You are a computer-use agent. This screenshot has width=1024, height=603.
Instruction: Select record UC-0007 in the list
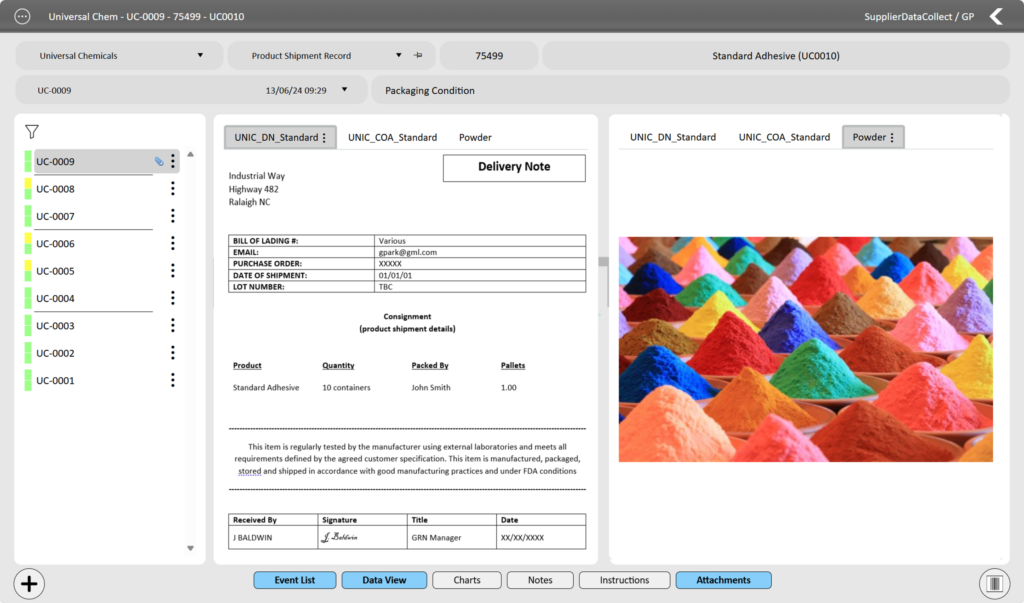tap(101, 216)
